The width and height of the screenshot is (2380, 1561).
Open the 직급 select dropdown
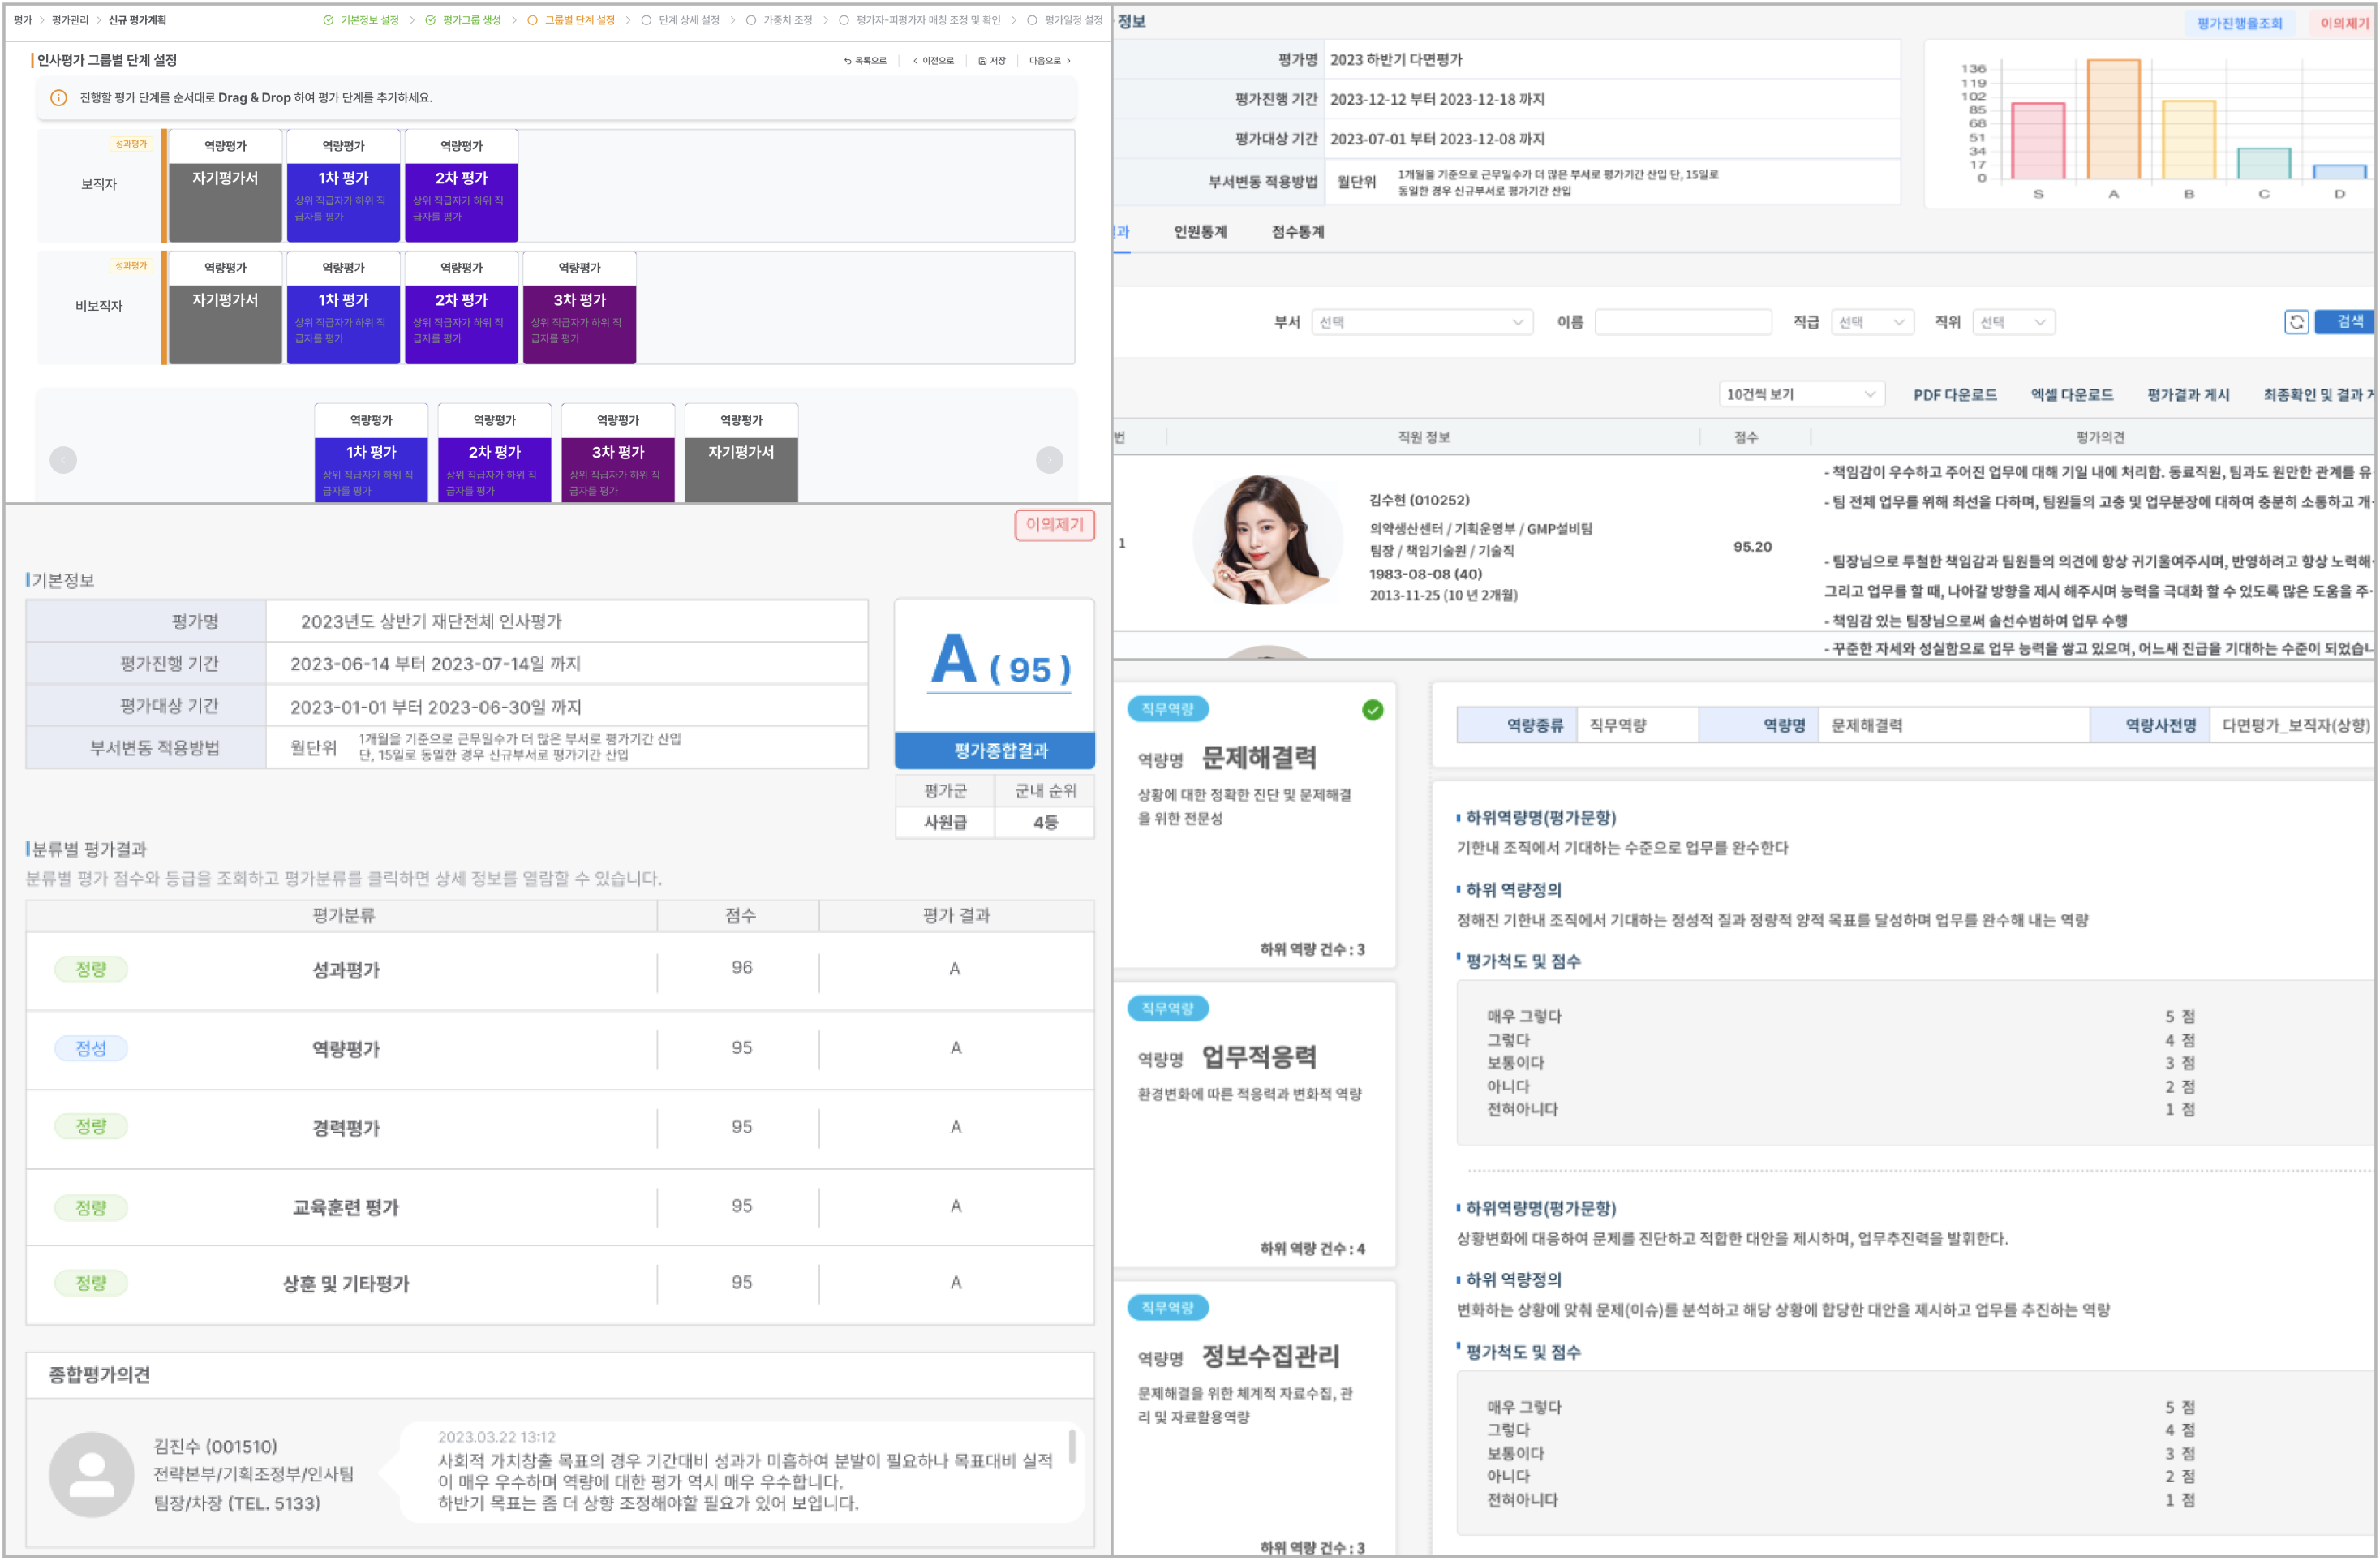tap(1872, 322)
